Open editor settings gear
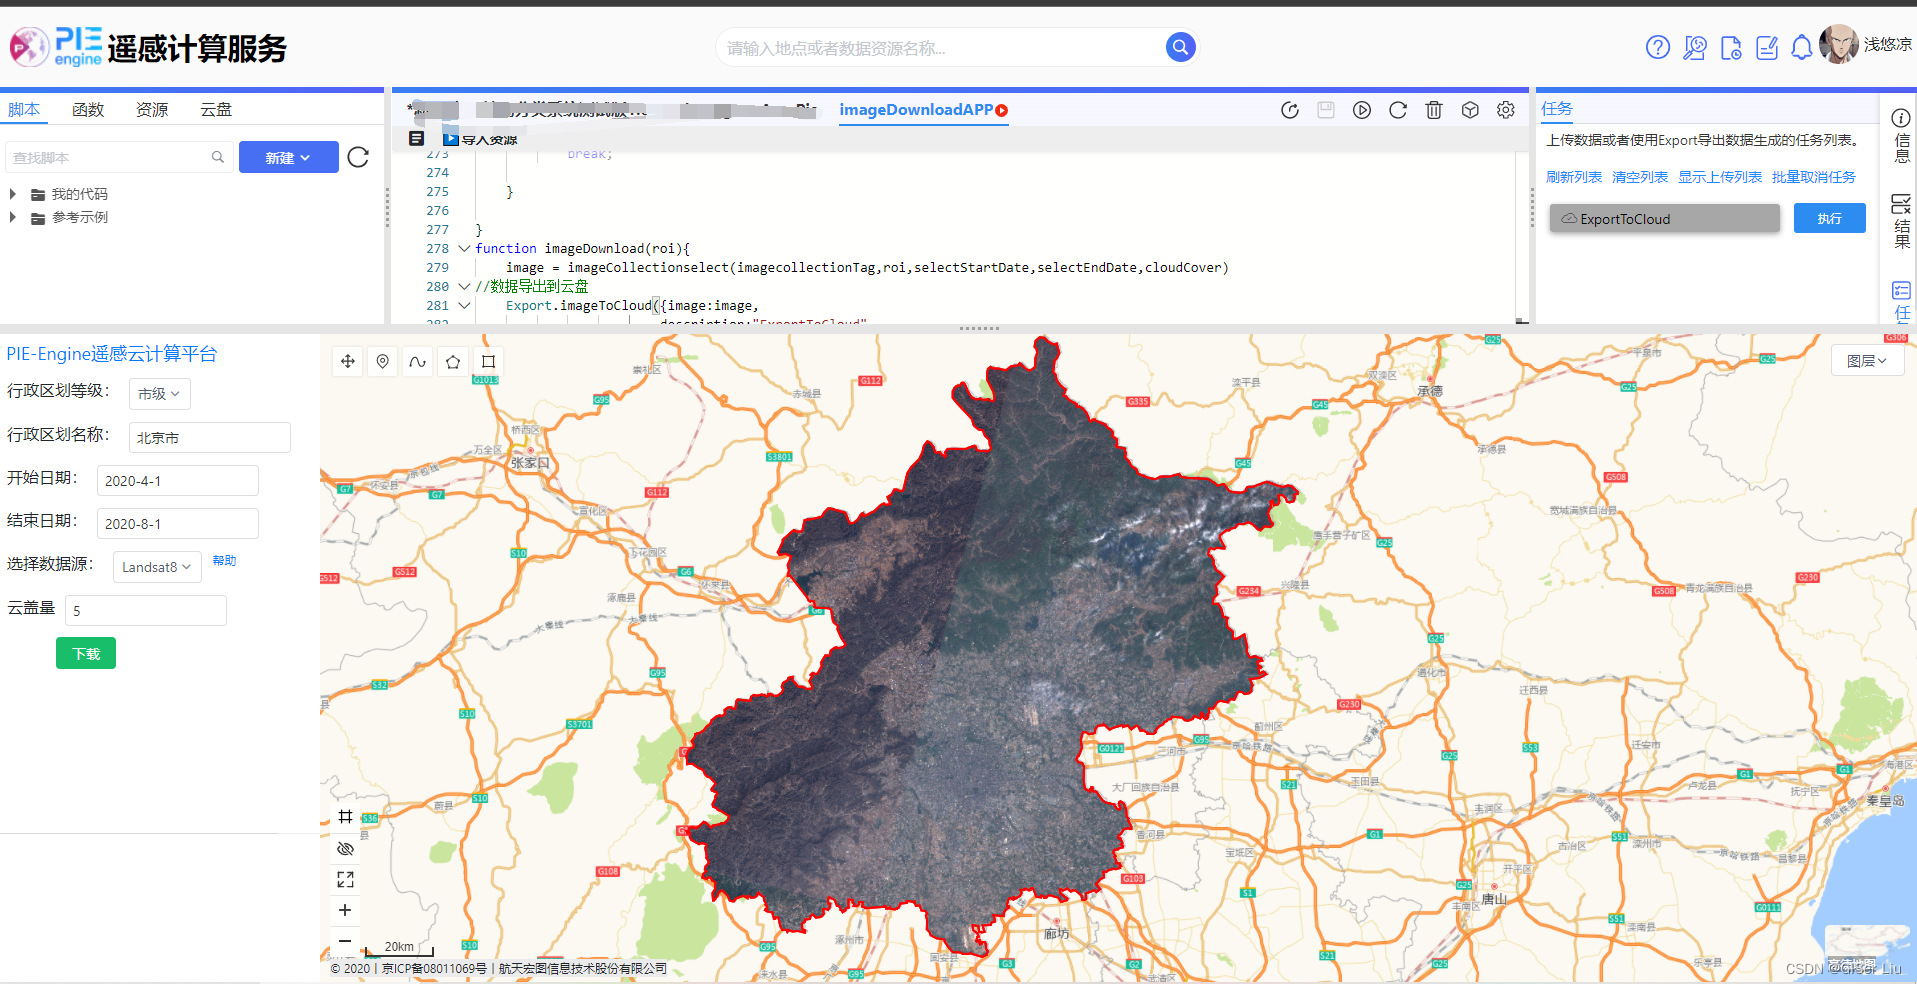The image size is (1917, 984). coord(1506,110)
